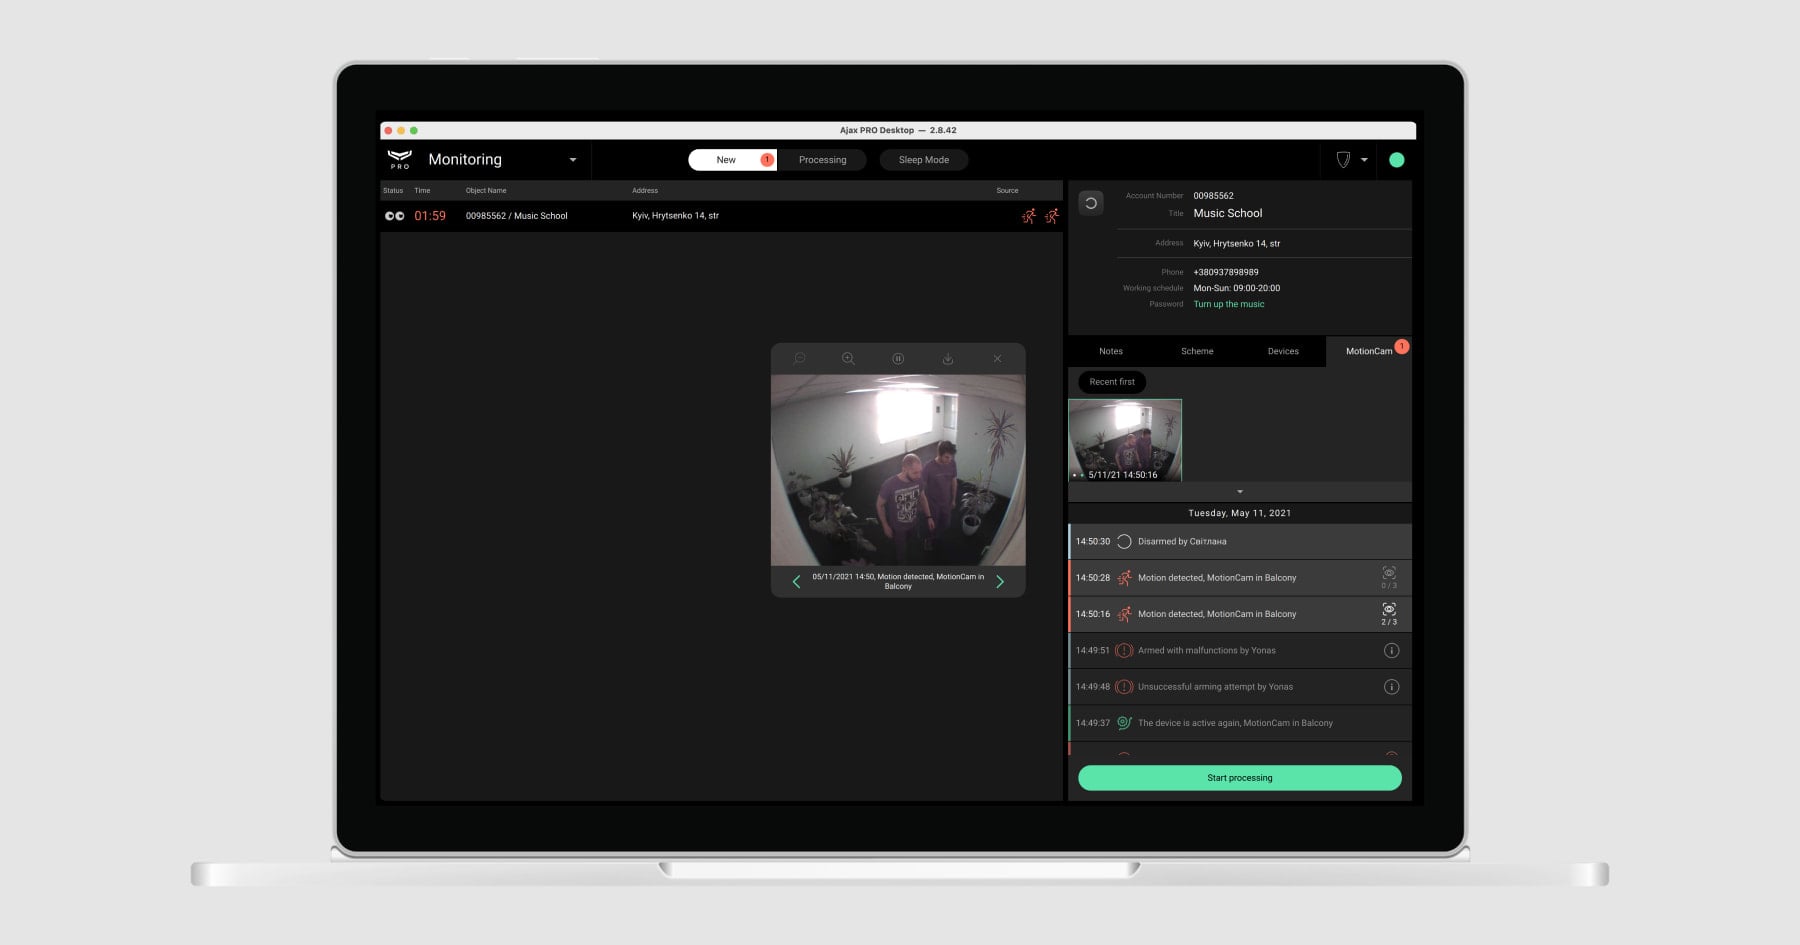Screen dimensions: 1800x945
Task: Zoom out of the MotionCam photo
Action: click(x=799, y=359)
